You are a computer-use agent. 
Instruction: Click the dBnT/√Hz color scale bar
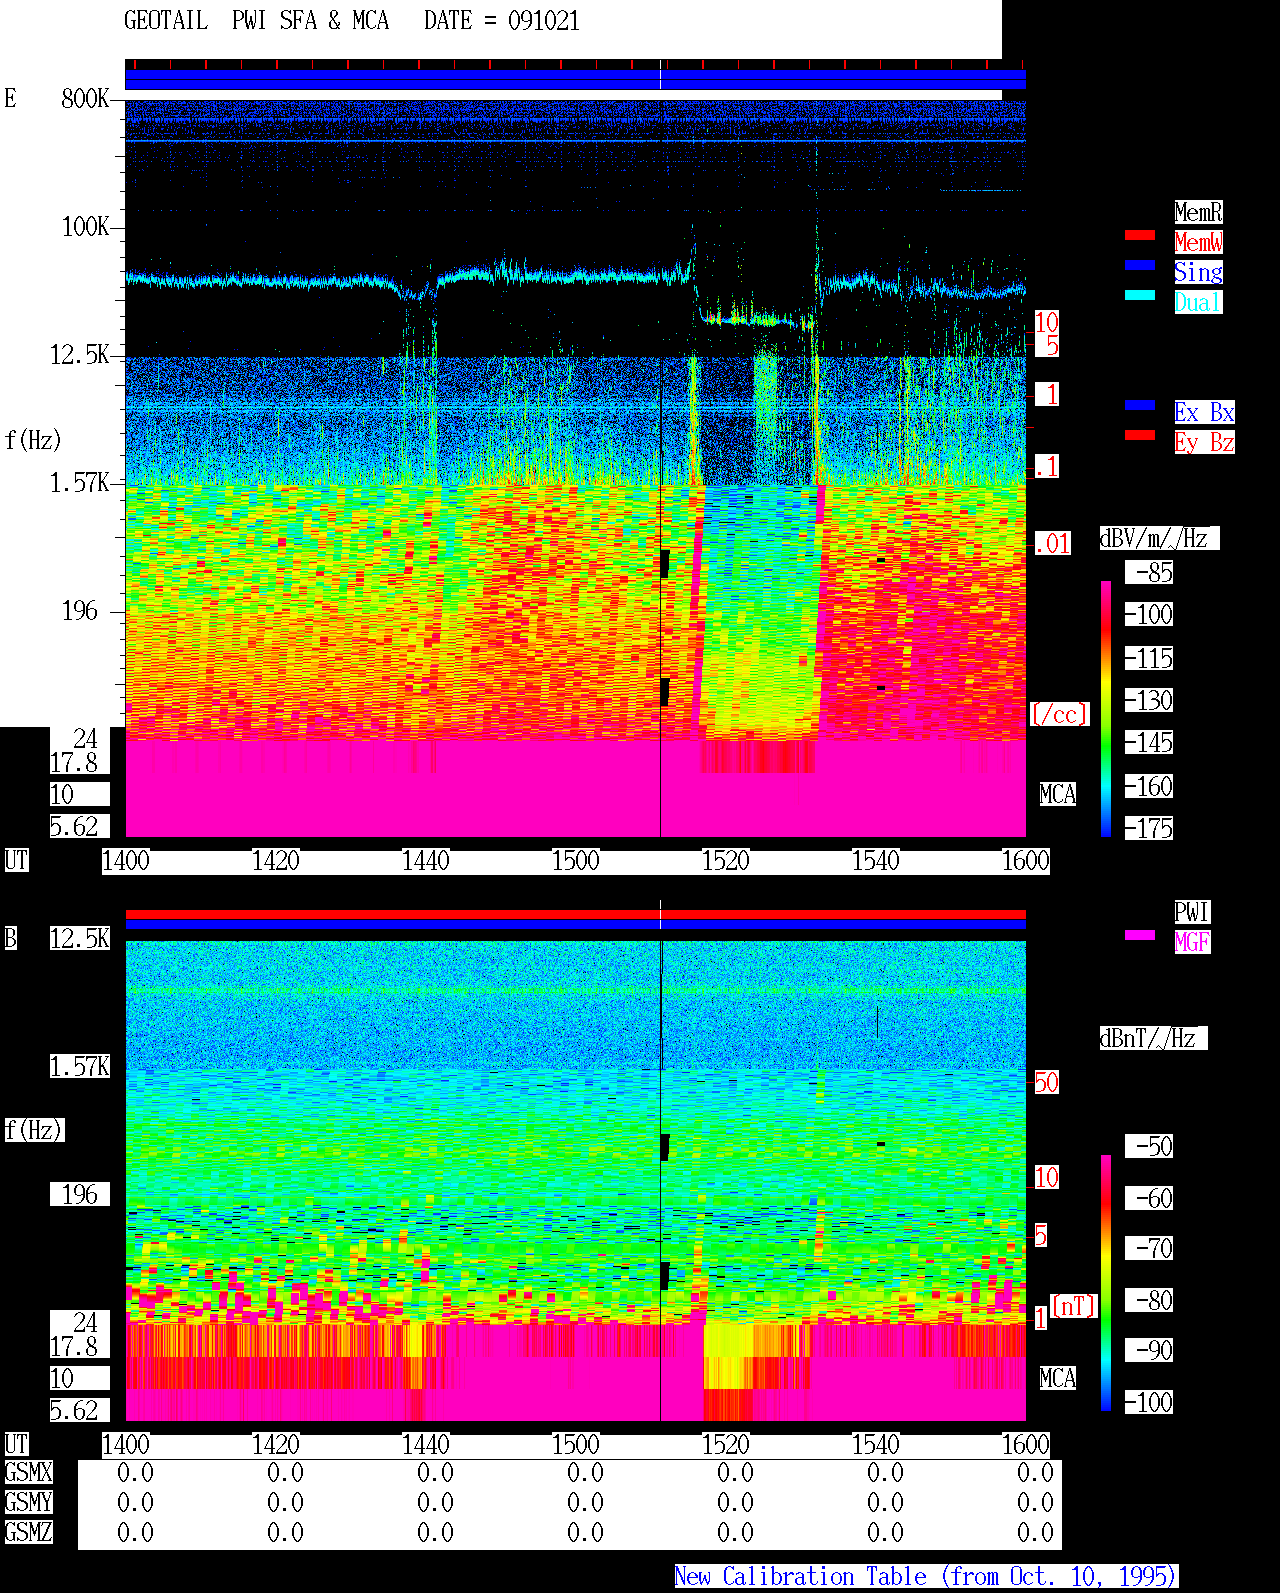(x=1106, y=1283)
